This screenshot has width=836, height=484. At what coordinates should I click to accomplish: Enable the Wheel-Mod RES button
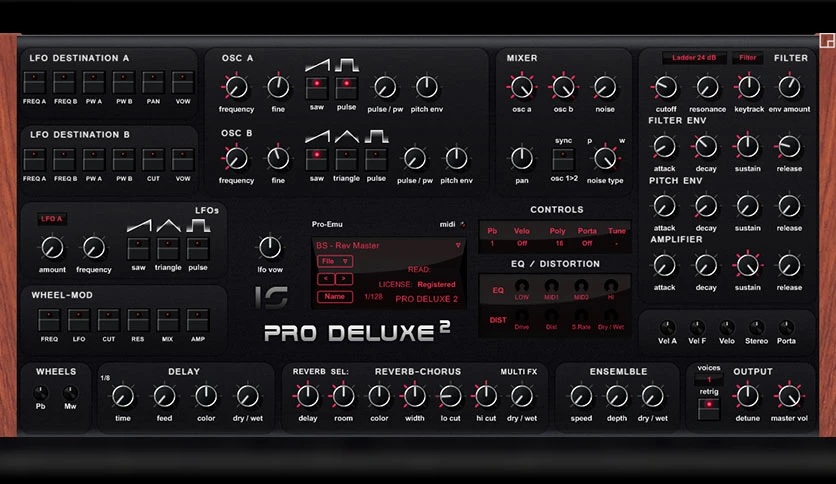(x=138, y=320)
